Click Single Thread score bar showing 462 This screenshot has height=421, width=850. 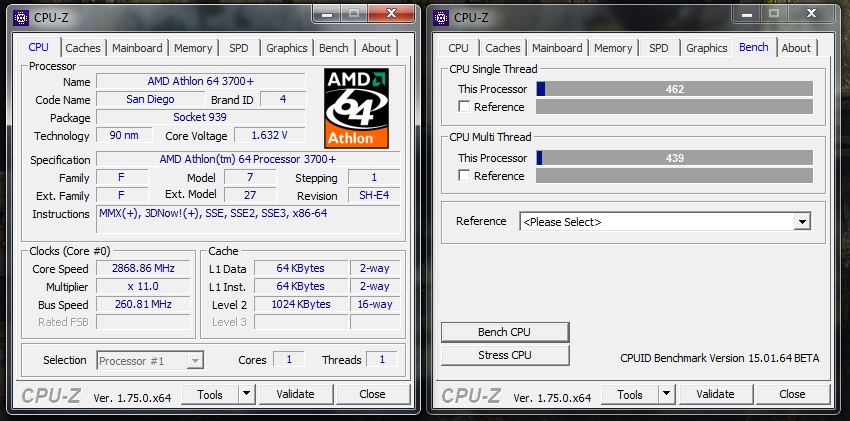(x=674, y=89)
